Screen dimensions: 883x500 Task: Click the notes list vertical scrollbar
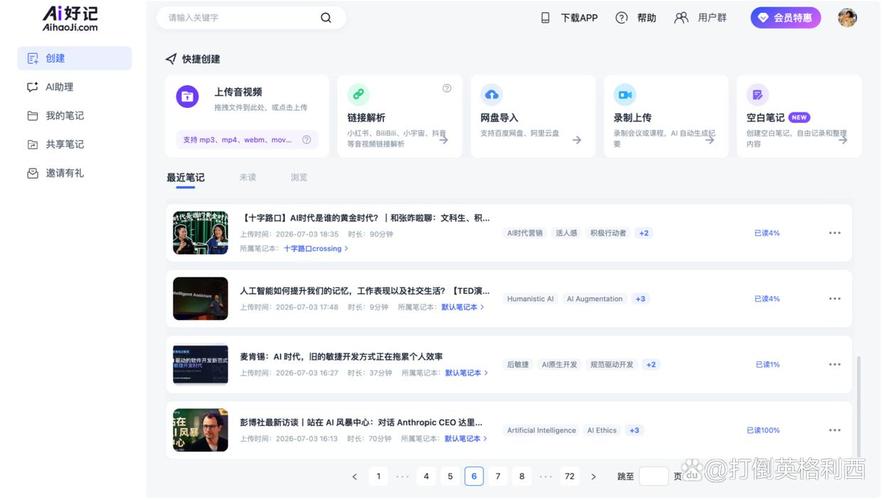(858, 405)
